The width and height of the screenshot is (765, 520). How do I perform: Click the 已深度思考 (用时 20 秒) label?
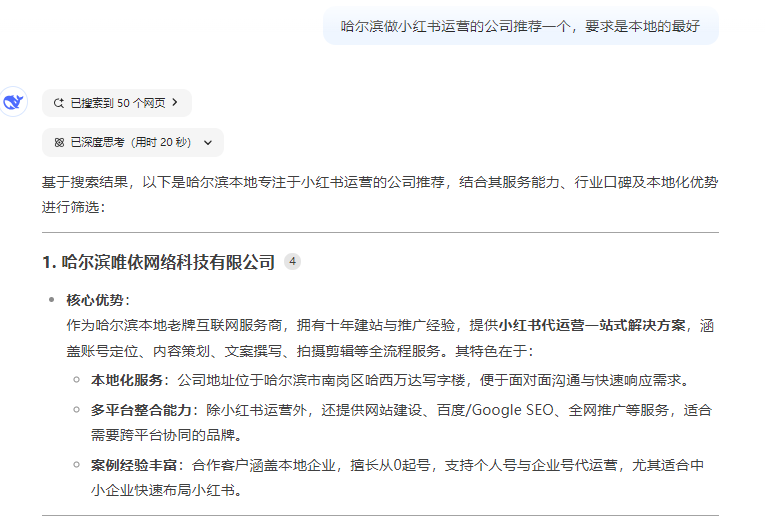coord(130,143)
